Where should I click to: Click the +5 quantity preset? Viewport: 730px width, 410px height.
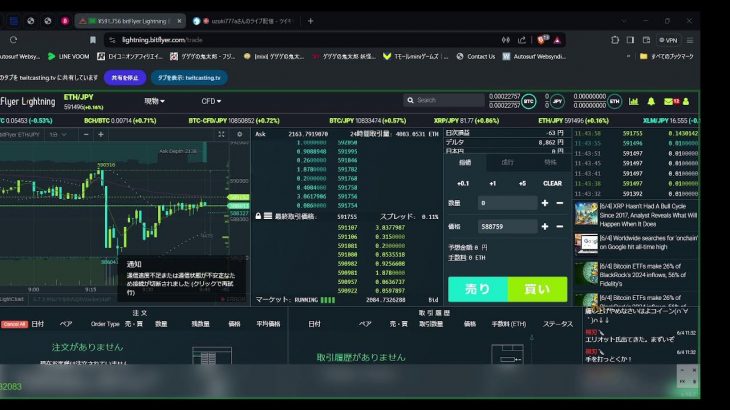(522, 183)
